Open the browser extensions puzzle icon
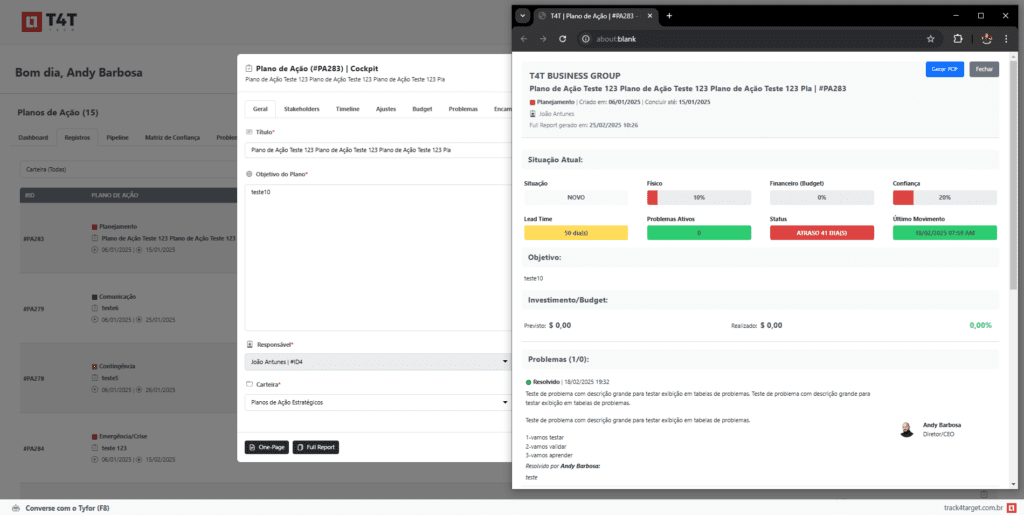 tap(957, 39)
